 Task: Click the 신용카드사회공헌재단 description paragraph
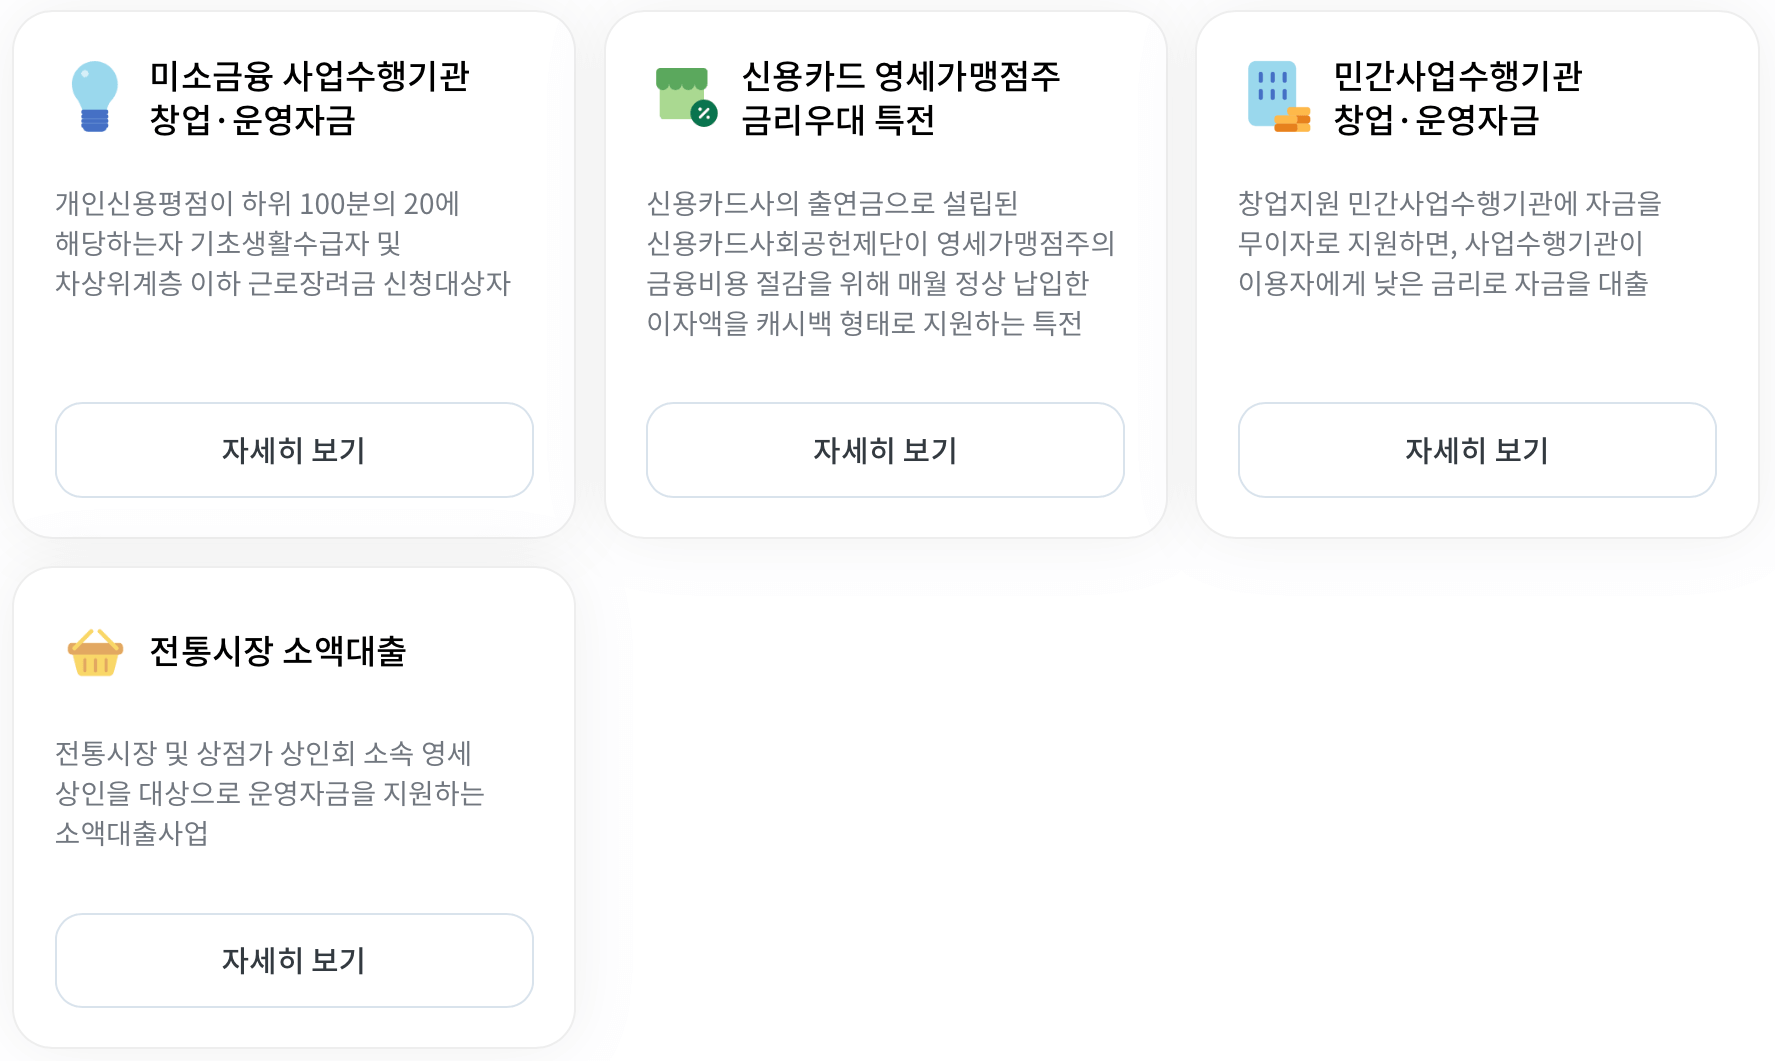coord(880,262)
